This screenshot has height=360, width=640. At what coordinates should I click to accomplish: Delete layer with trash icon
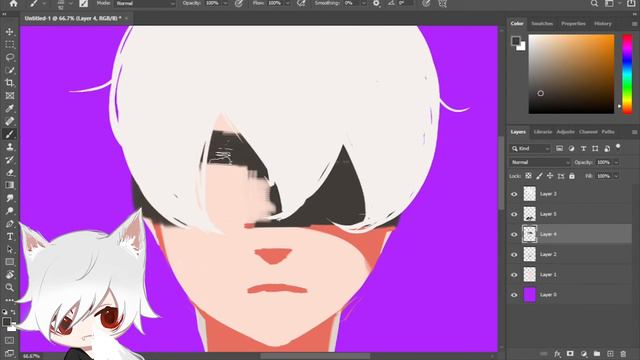[x=623, y=353]
